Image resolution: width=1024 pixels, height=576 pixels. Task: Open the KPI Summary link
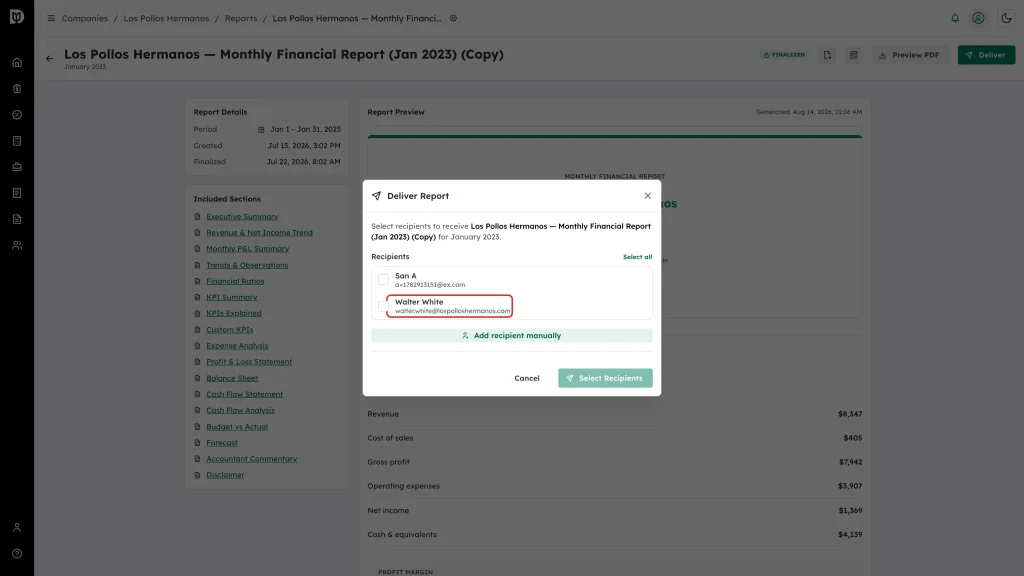232,297
